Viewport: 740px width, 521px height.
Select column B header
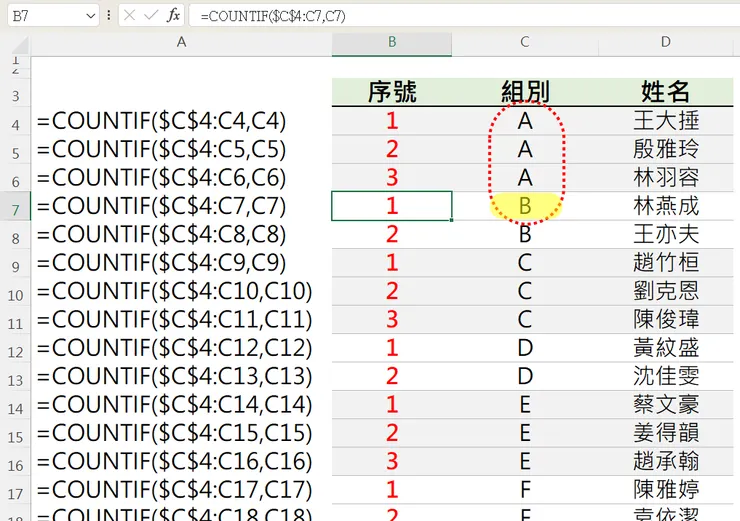pos(392,42)
